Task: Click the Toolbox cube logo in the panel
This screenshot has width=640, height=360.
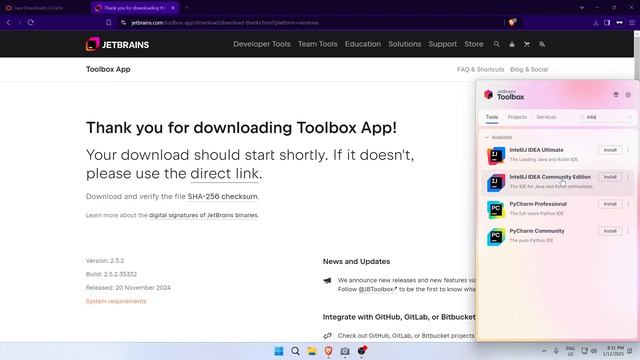Action: (488, 95)
